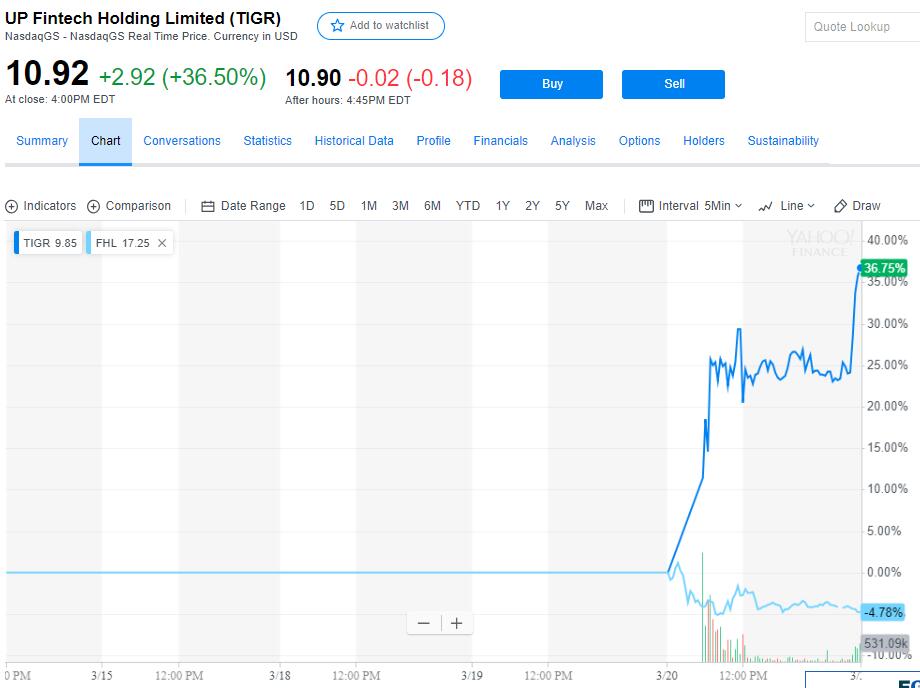Set chart range to 1D
920x688 pixels.
307,206
